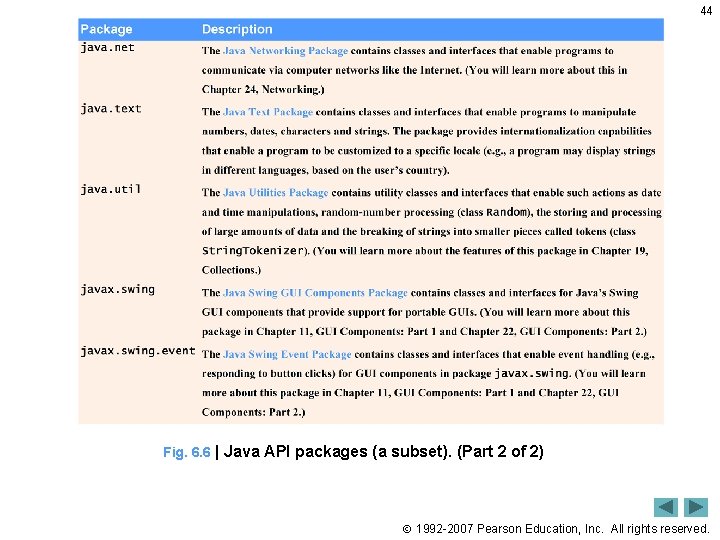Open the Java Text Package link
Image resolution: width=720 pixels, height=540 pixels.
point(268,112)
